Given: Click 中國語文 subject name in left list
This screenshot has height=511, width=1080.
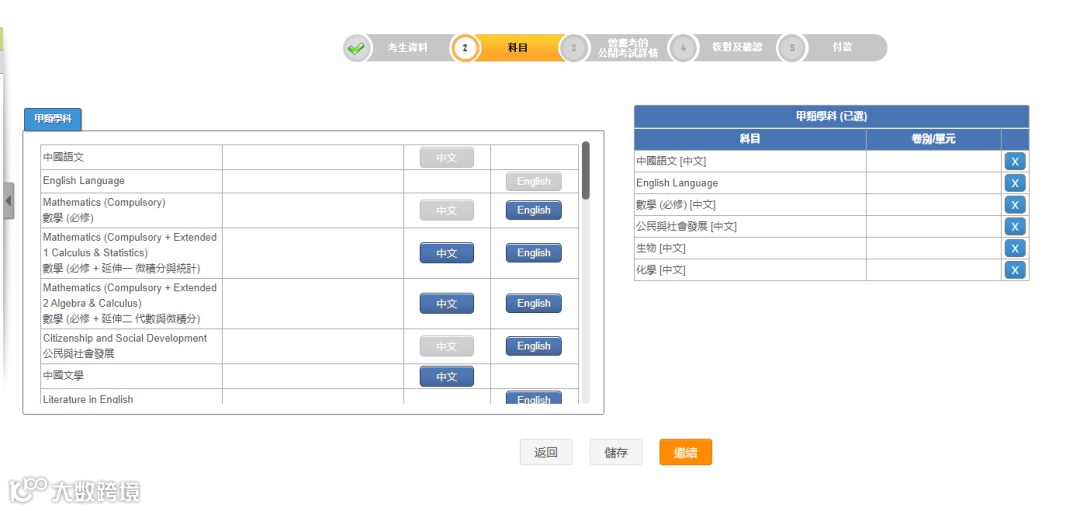Looking at the screenshot, I should click(63, 157).
